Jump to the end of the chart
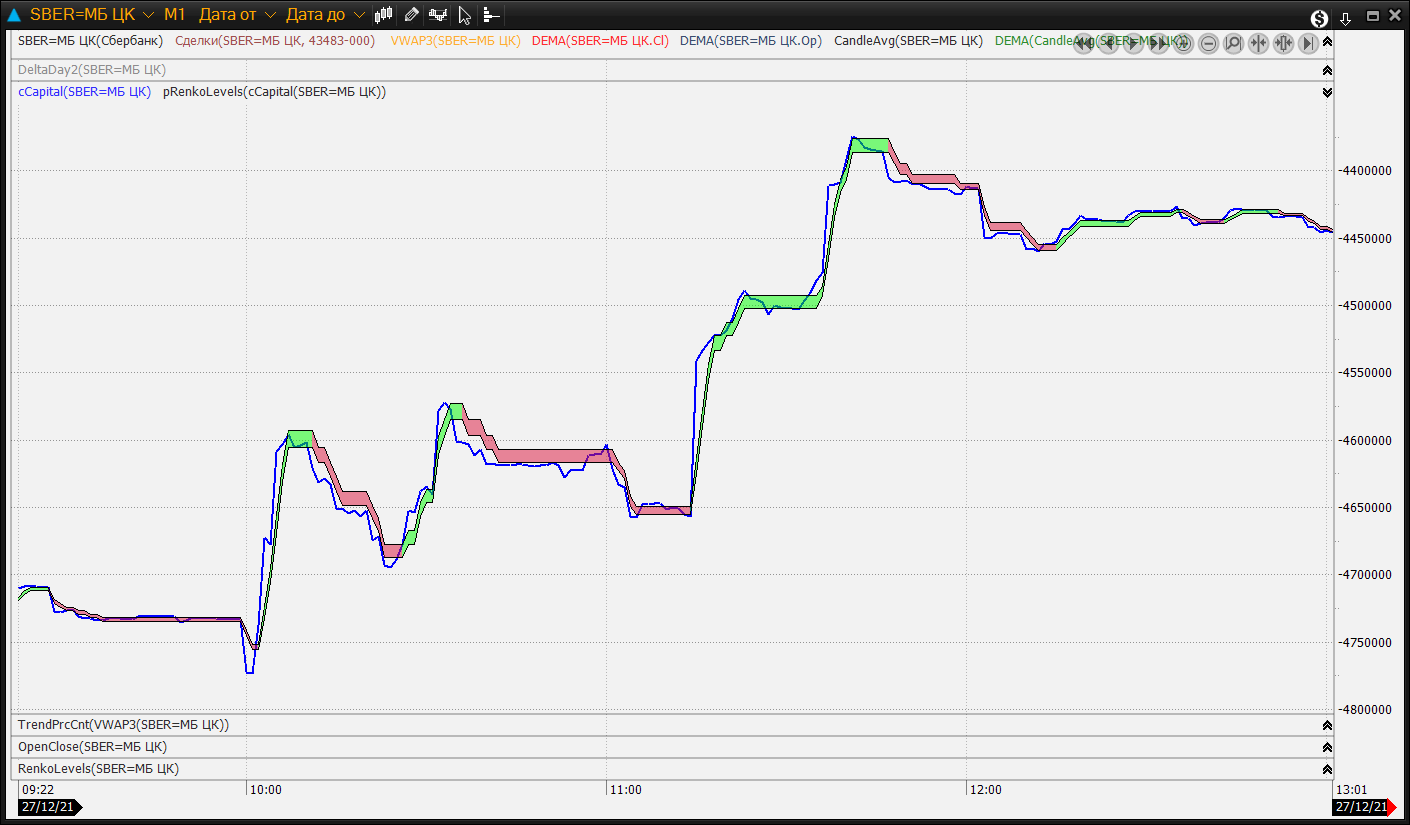The width and height of the screenshot is (1410, 825). [x=1308, y=43]
